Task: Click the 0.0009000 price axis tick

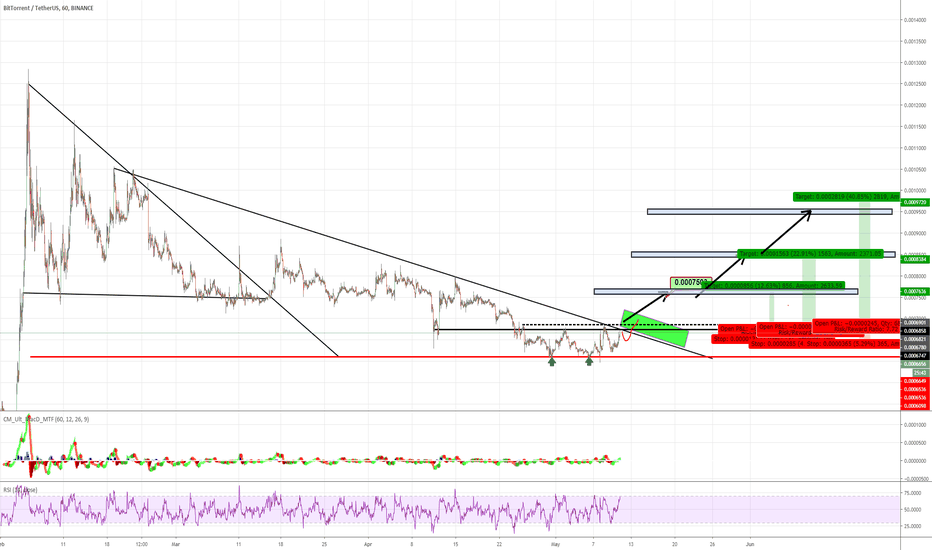Action: click(915, 234)
